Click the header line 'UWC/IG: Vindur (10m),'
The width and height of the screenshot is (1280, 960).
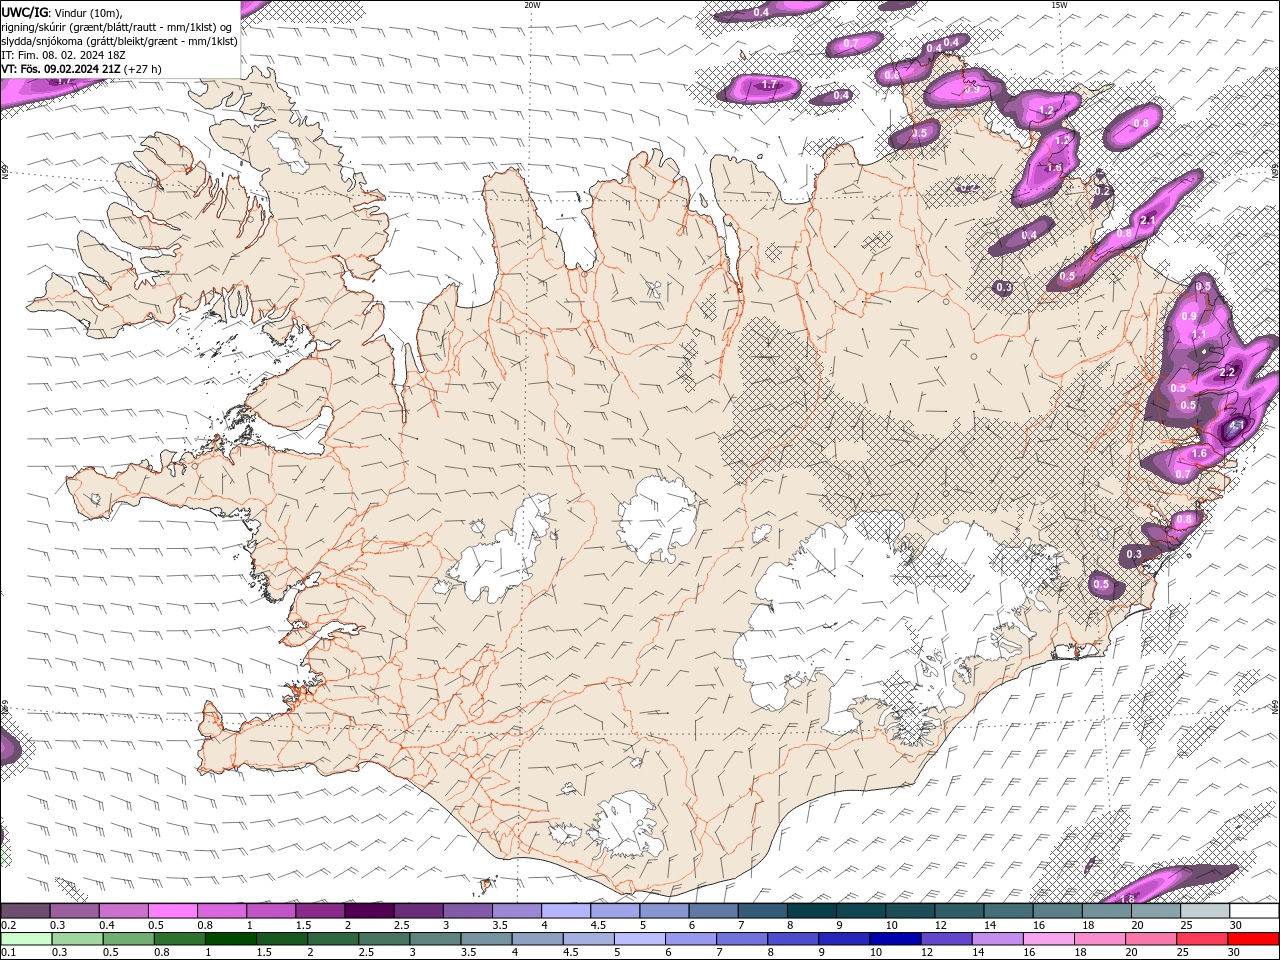click(63, 12)
